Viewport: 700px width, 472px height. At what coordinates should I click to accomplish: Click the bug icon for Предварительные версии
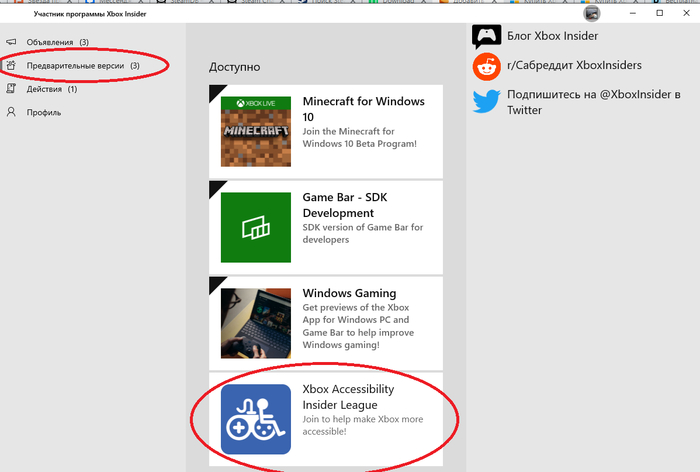point(11,65)
